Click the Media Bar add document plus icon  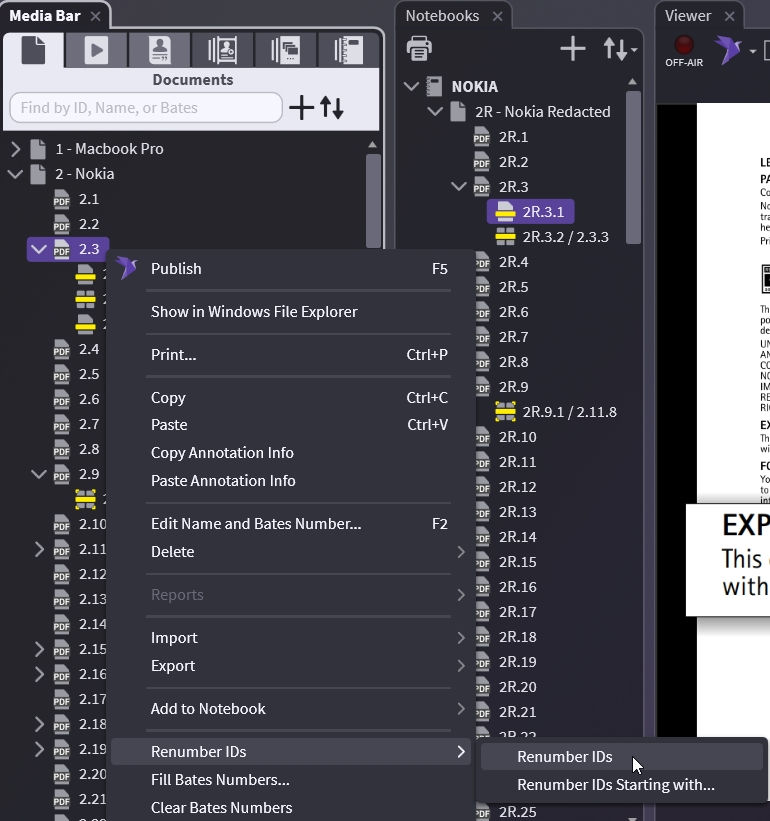tap(301, 108)
